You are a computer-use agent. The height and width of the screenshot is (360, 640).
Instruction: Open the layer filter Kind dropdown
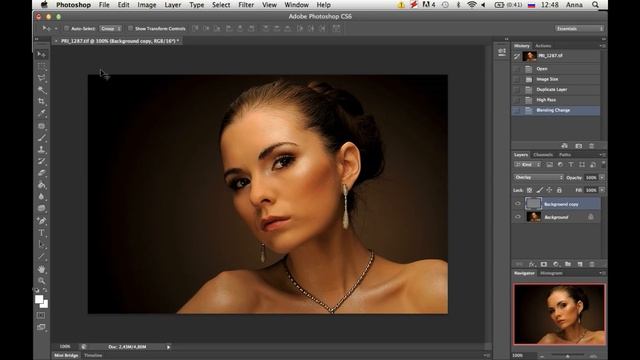[527, 164]
